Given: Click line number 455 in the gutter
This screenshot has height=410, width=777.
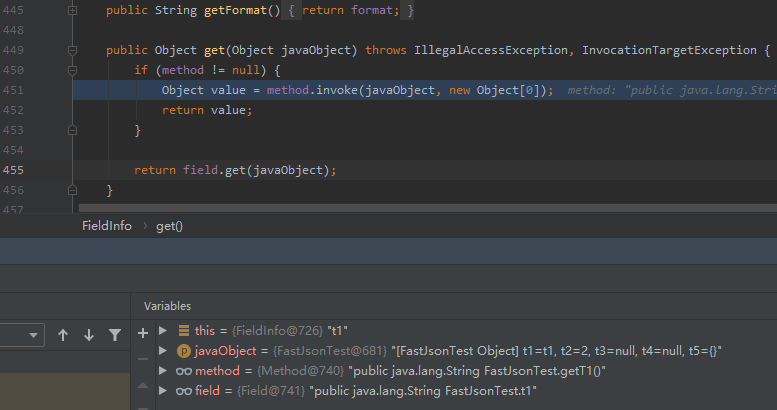Looking at the screenshot, I should 13,170.
